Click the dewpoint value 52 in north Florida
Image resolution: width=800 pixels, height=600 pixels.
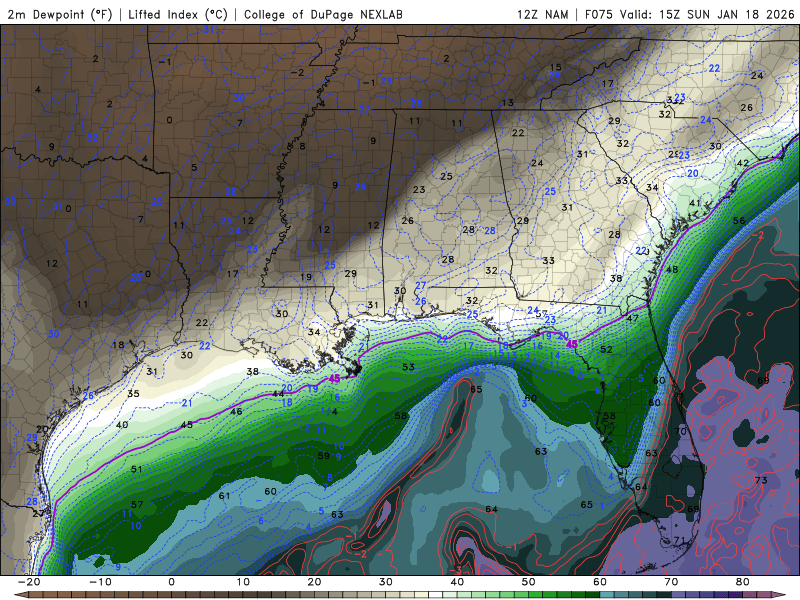pos(606,349)
